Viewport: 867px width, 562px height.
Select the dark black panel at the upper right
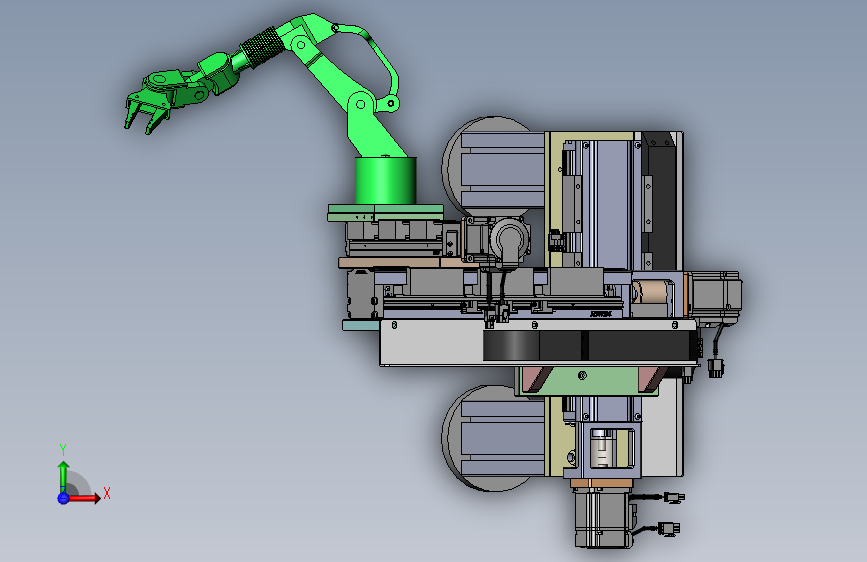(x=661, y=201)
